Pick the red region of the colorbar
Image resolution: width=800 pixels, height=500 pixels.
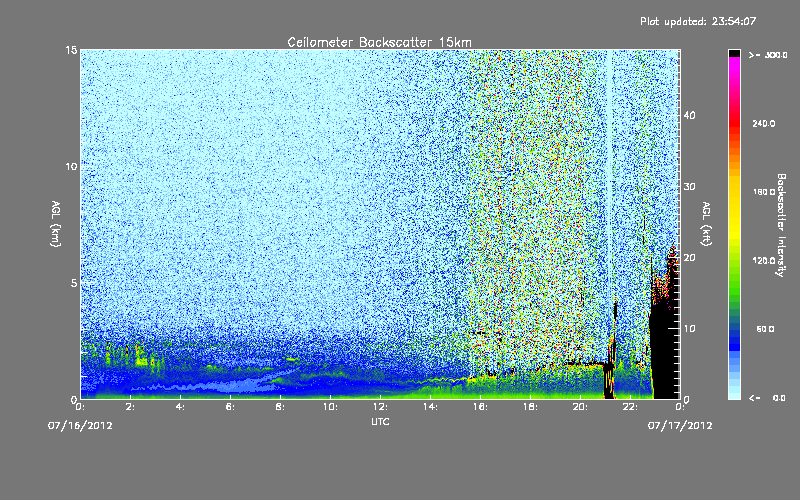734,122
